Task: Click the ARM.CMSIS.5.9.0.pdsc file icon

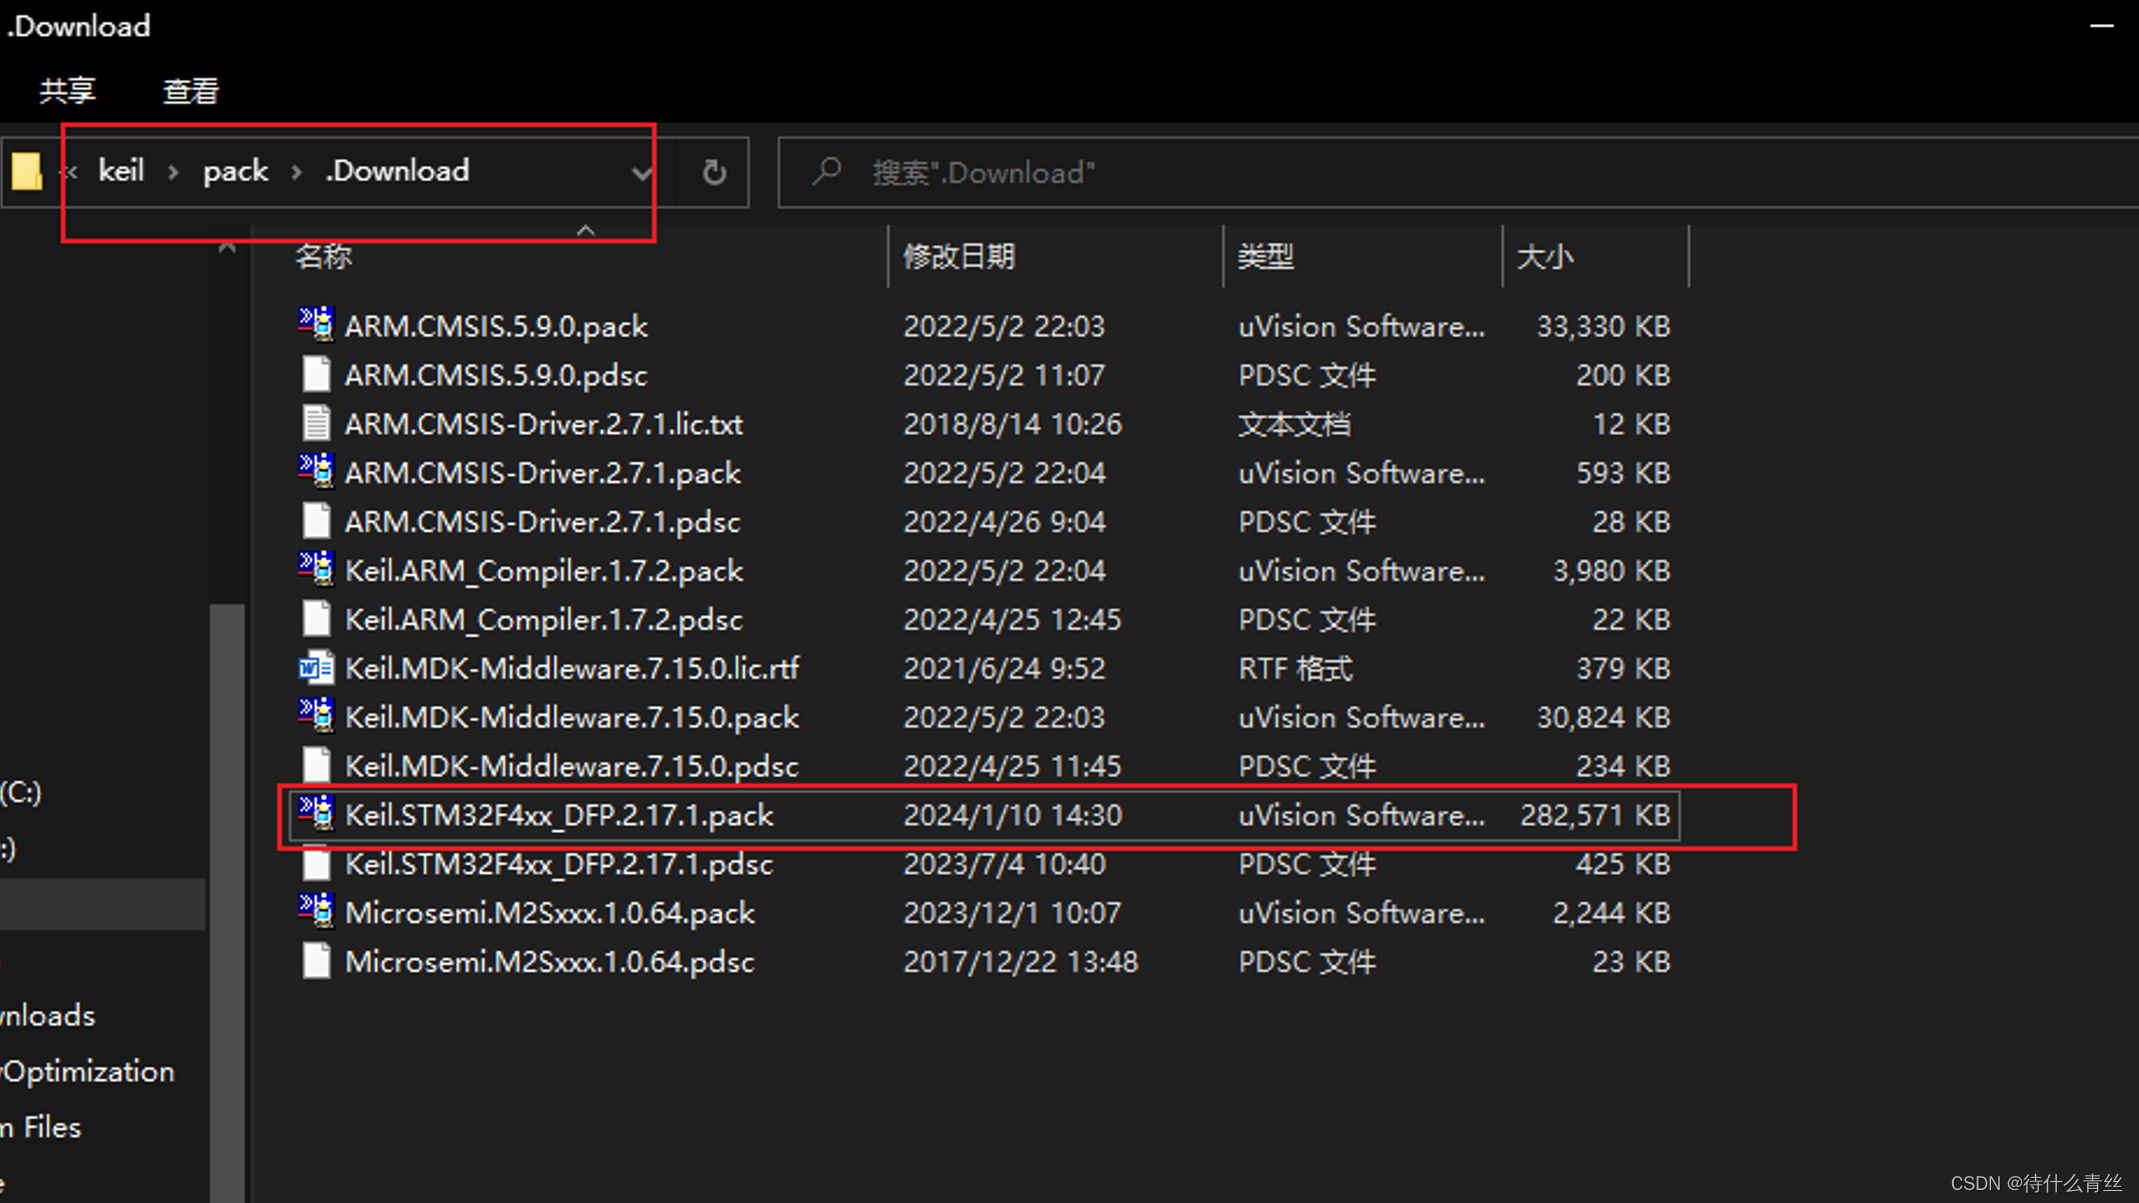Action: pyautogui.click(x=316, y=374)
